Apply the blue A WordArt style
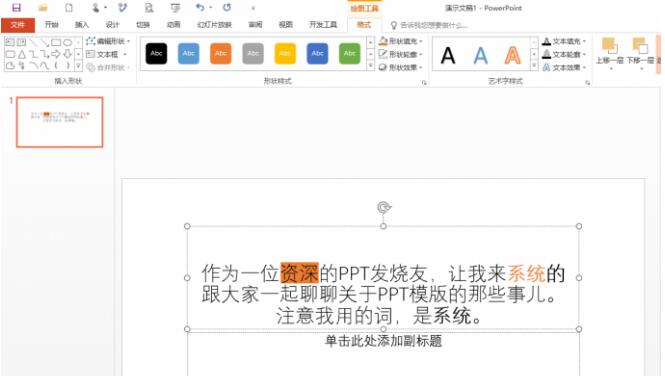 point(481,56)
